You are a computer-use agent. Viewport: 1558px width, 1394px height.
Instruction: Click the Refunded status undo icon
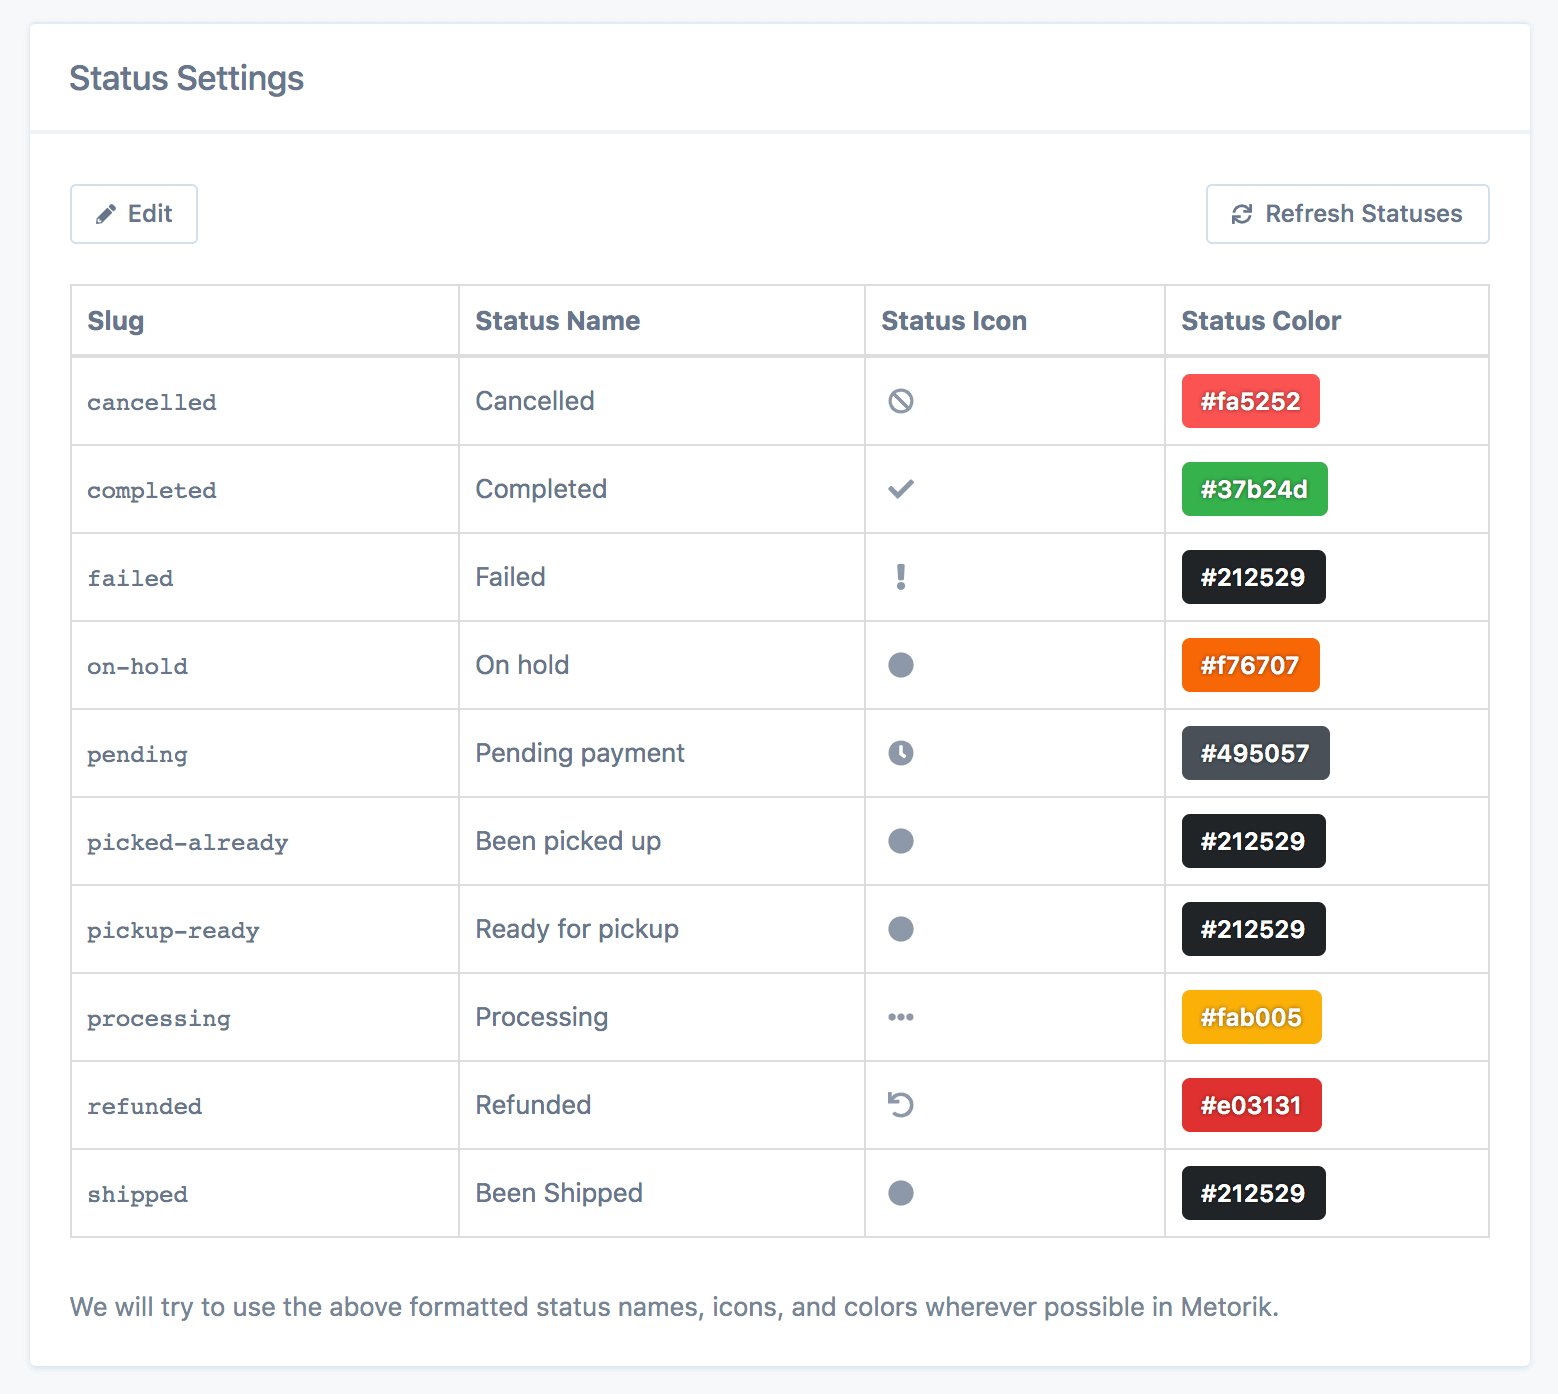(x=901, y=1105)
